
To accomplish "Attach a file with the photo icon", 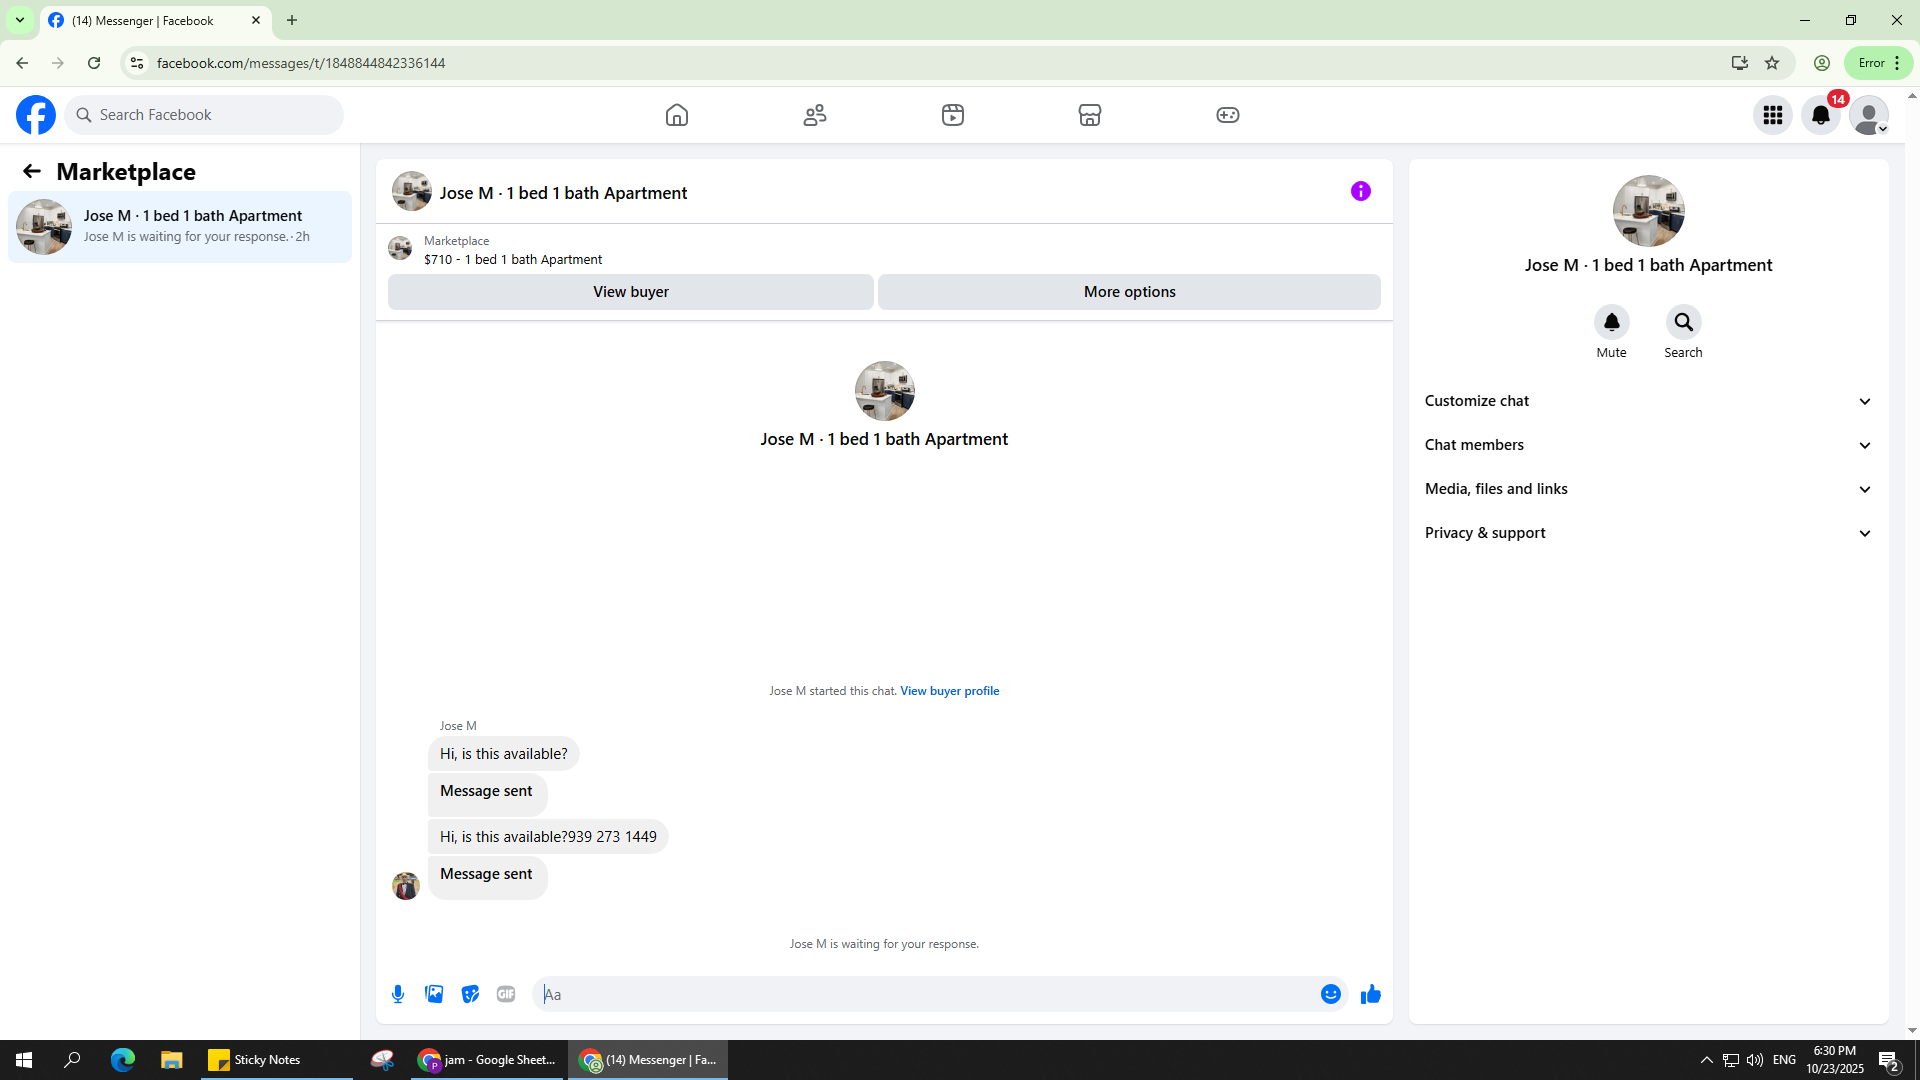I will point(434,994).
